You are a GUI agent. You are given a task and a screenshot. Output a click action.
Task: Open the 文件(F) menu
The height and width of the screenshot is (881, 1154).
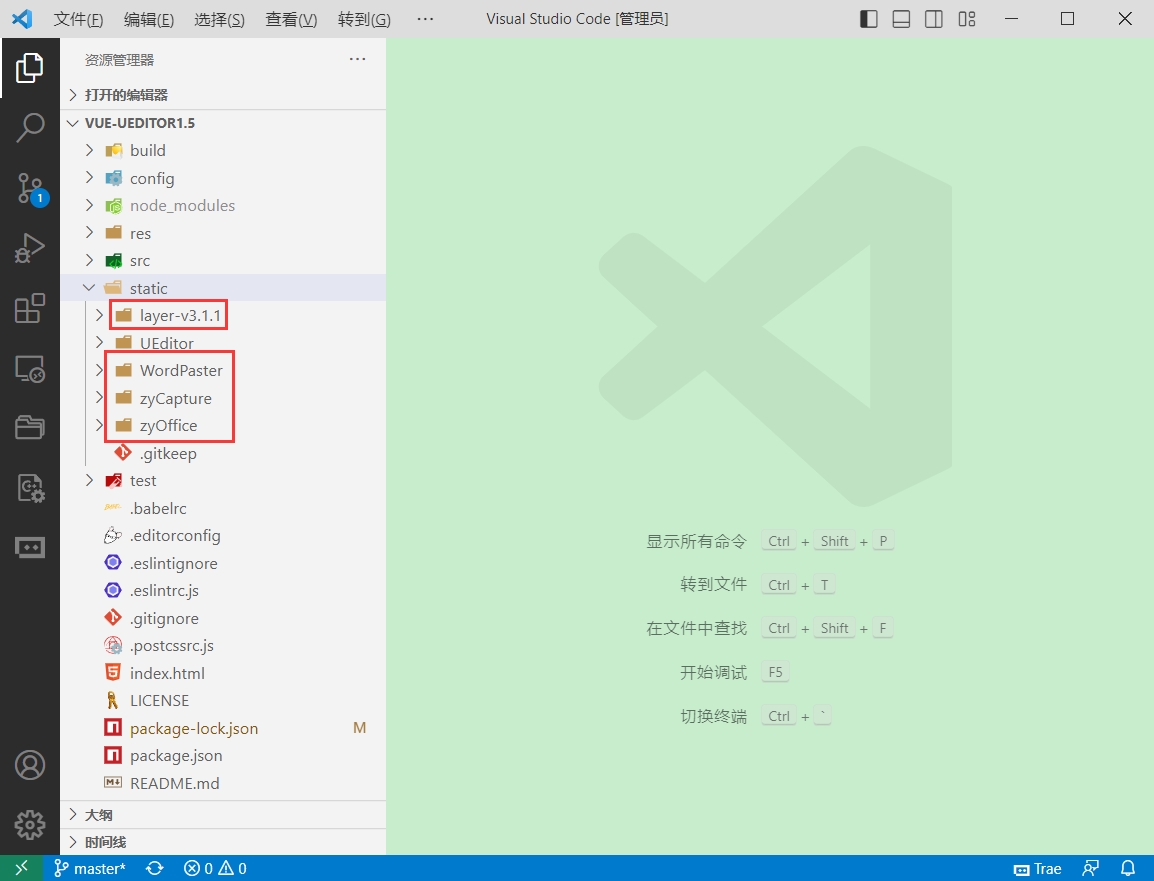pyautogui.click(x=78, y=19)
